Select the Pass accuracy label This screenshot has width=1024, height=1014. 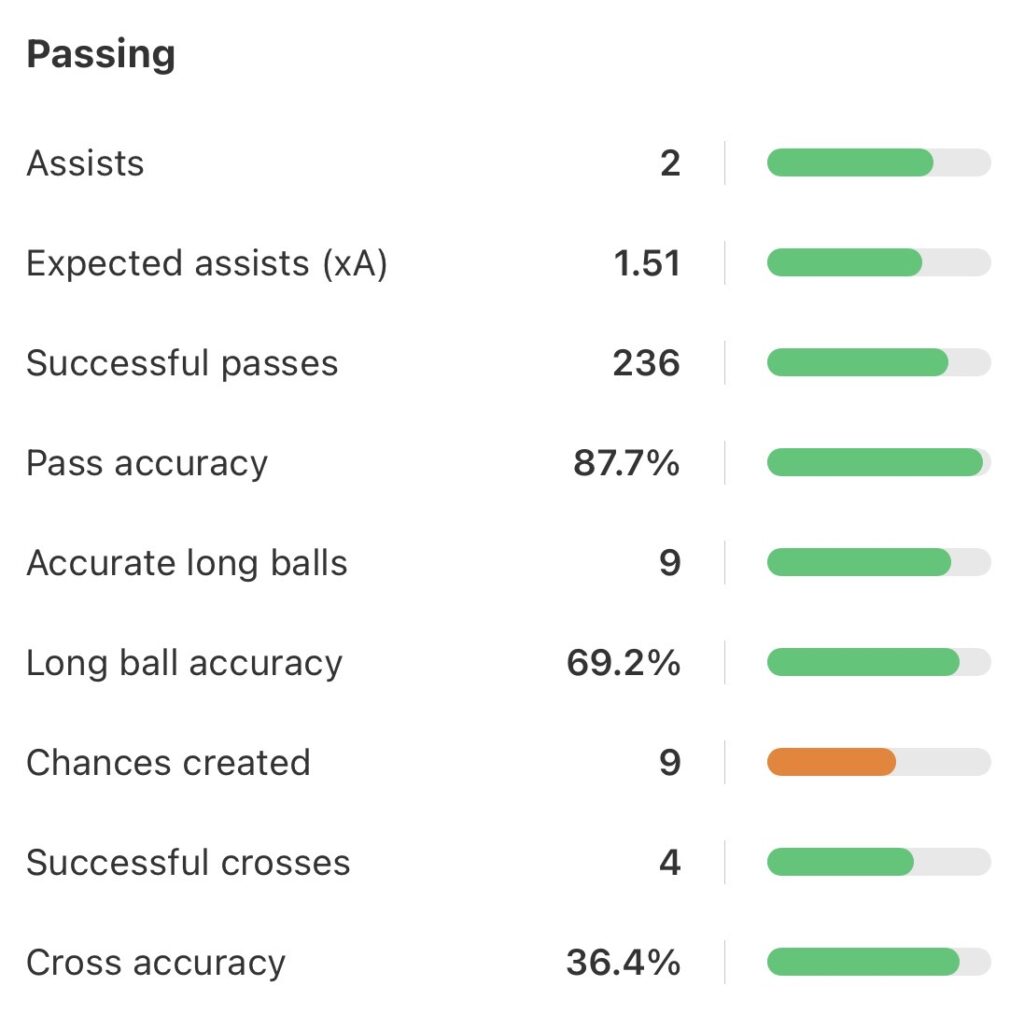tap(147, 463)
